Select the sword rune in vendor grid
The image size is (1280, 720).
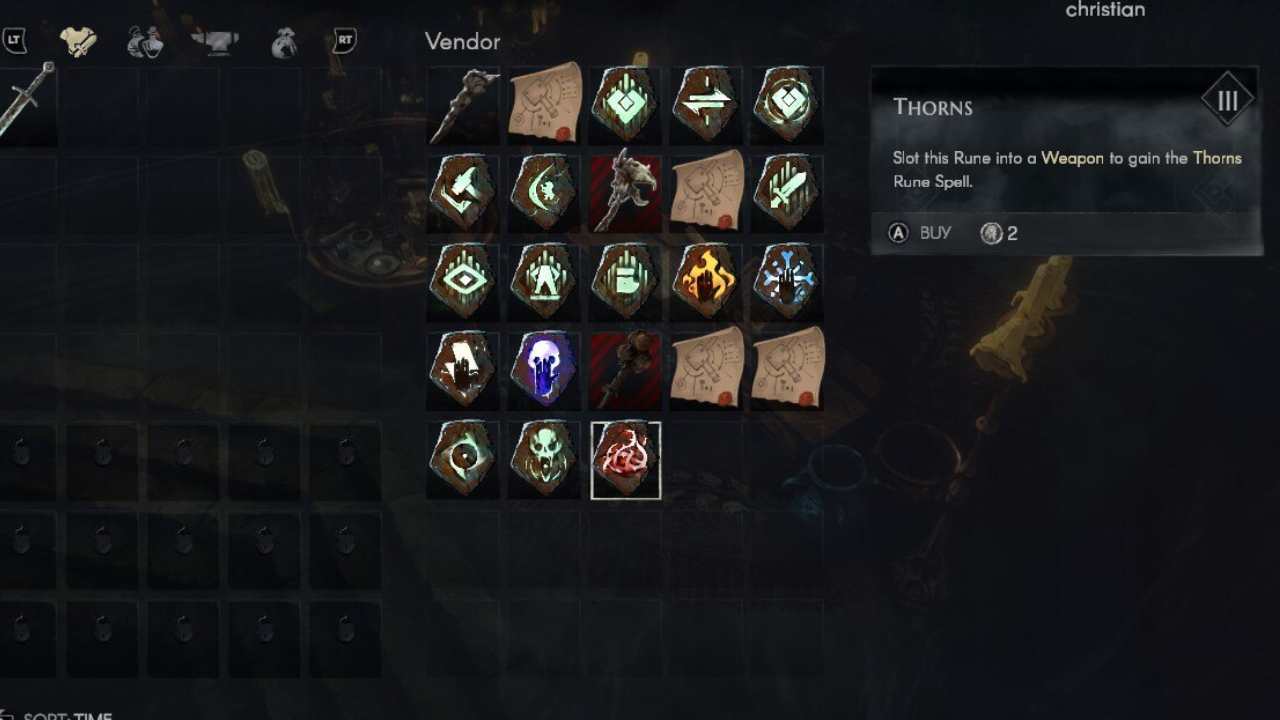point(787,192)
